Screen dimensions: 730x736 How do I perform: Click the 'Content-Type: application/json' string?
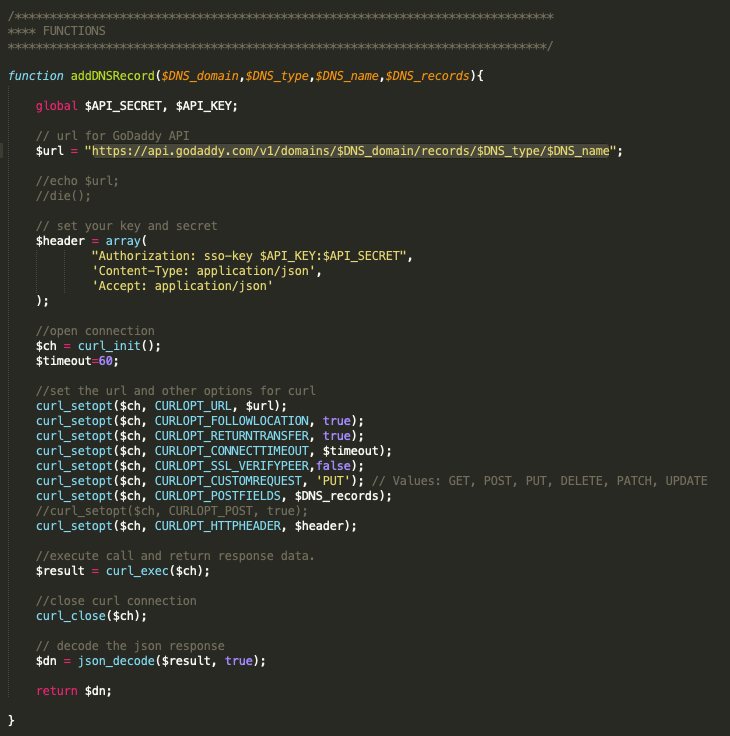(203, 271)
